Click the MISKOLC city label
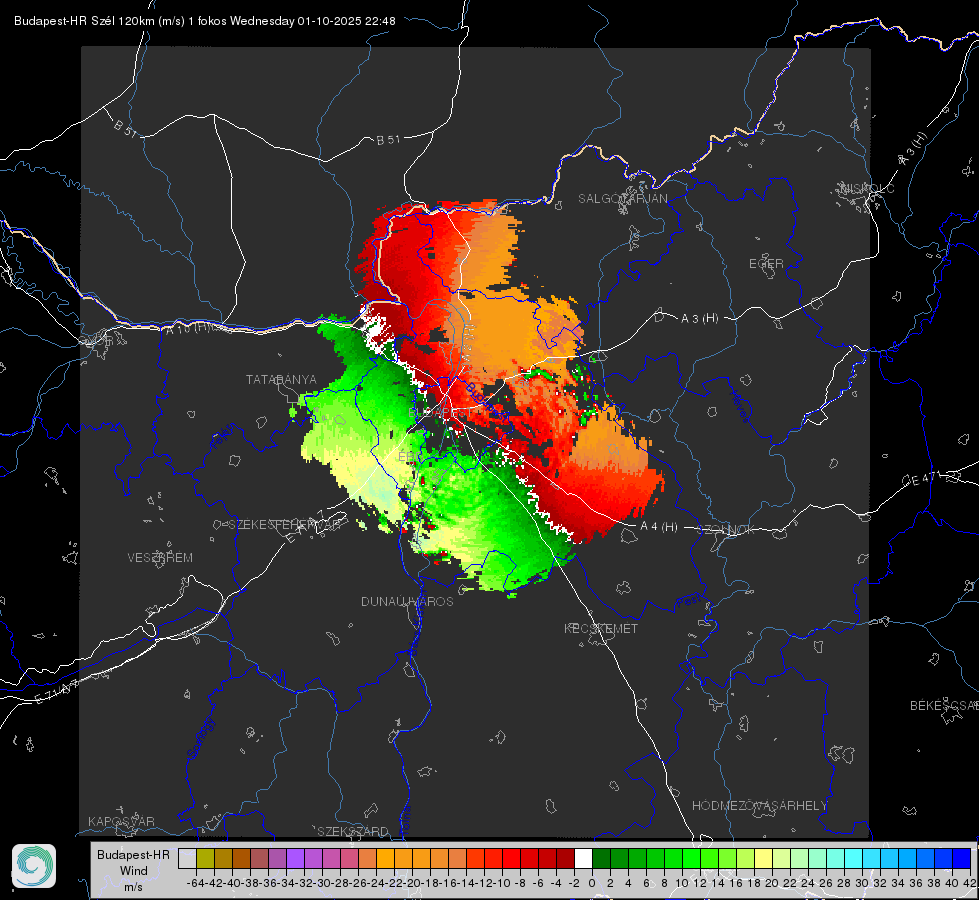This screenshot has width=979, height=900. pyautogui.click(x=867, y=188)
